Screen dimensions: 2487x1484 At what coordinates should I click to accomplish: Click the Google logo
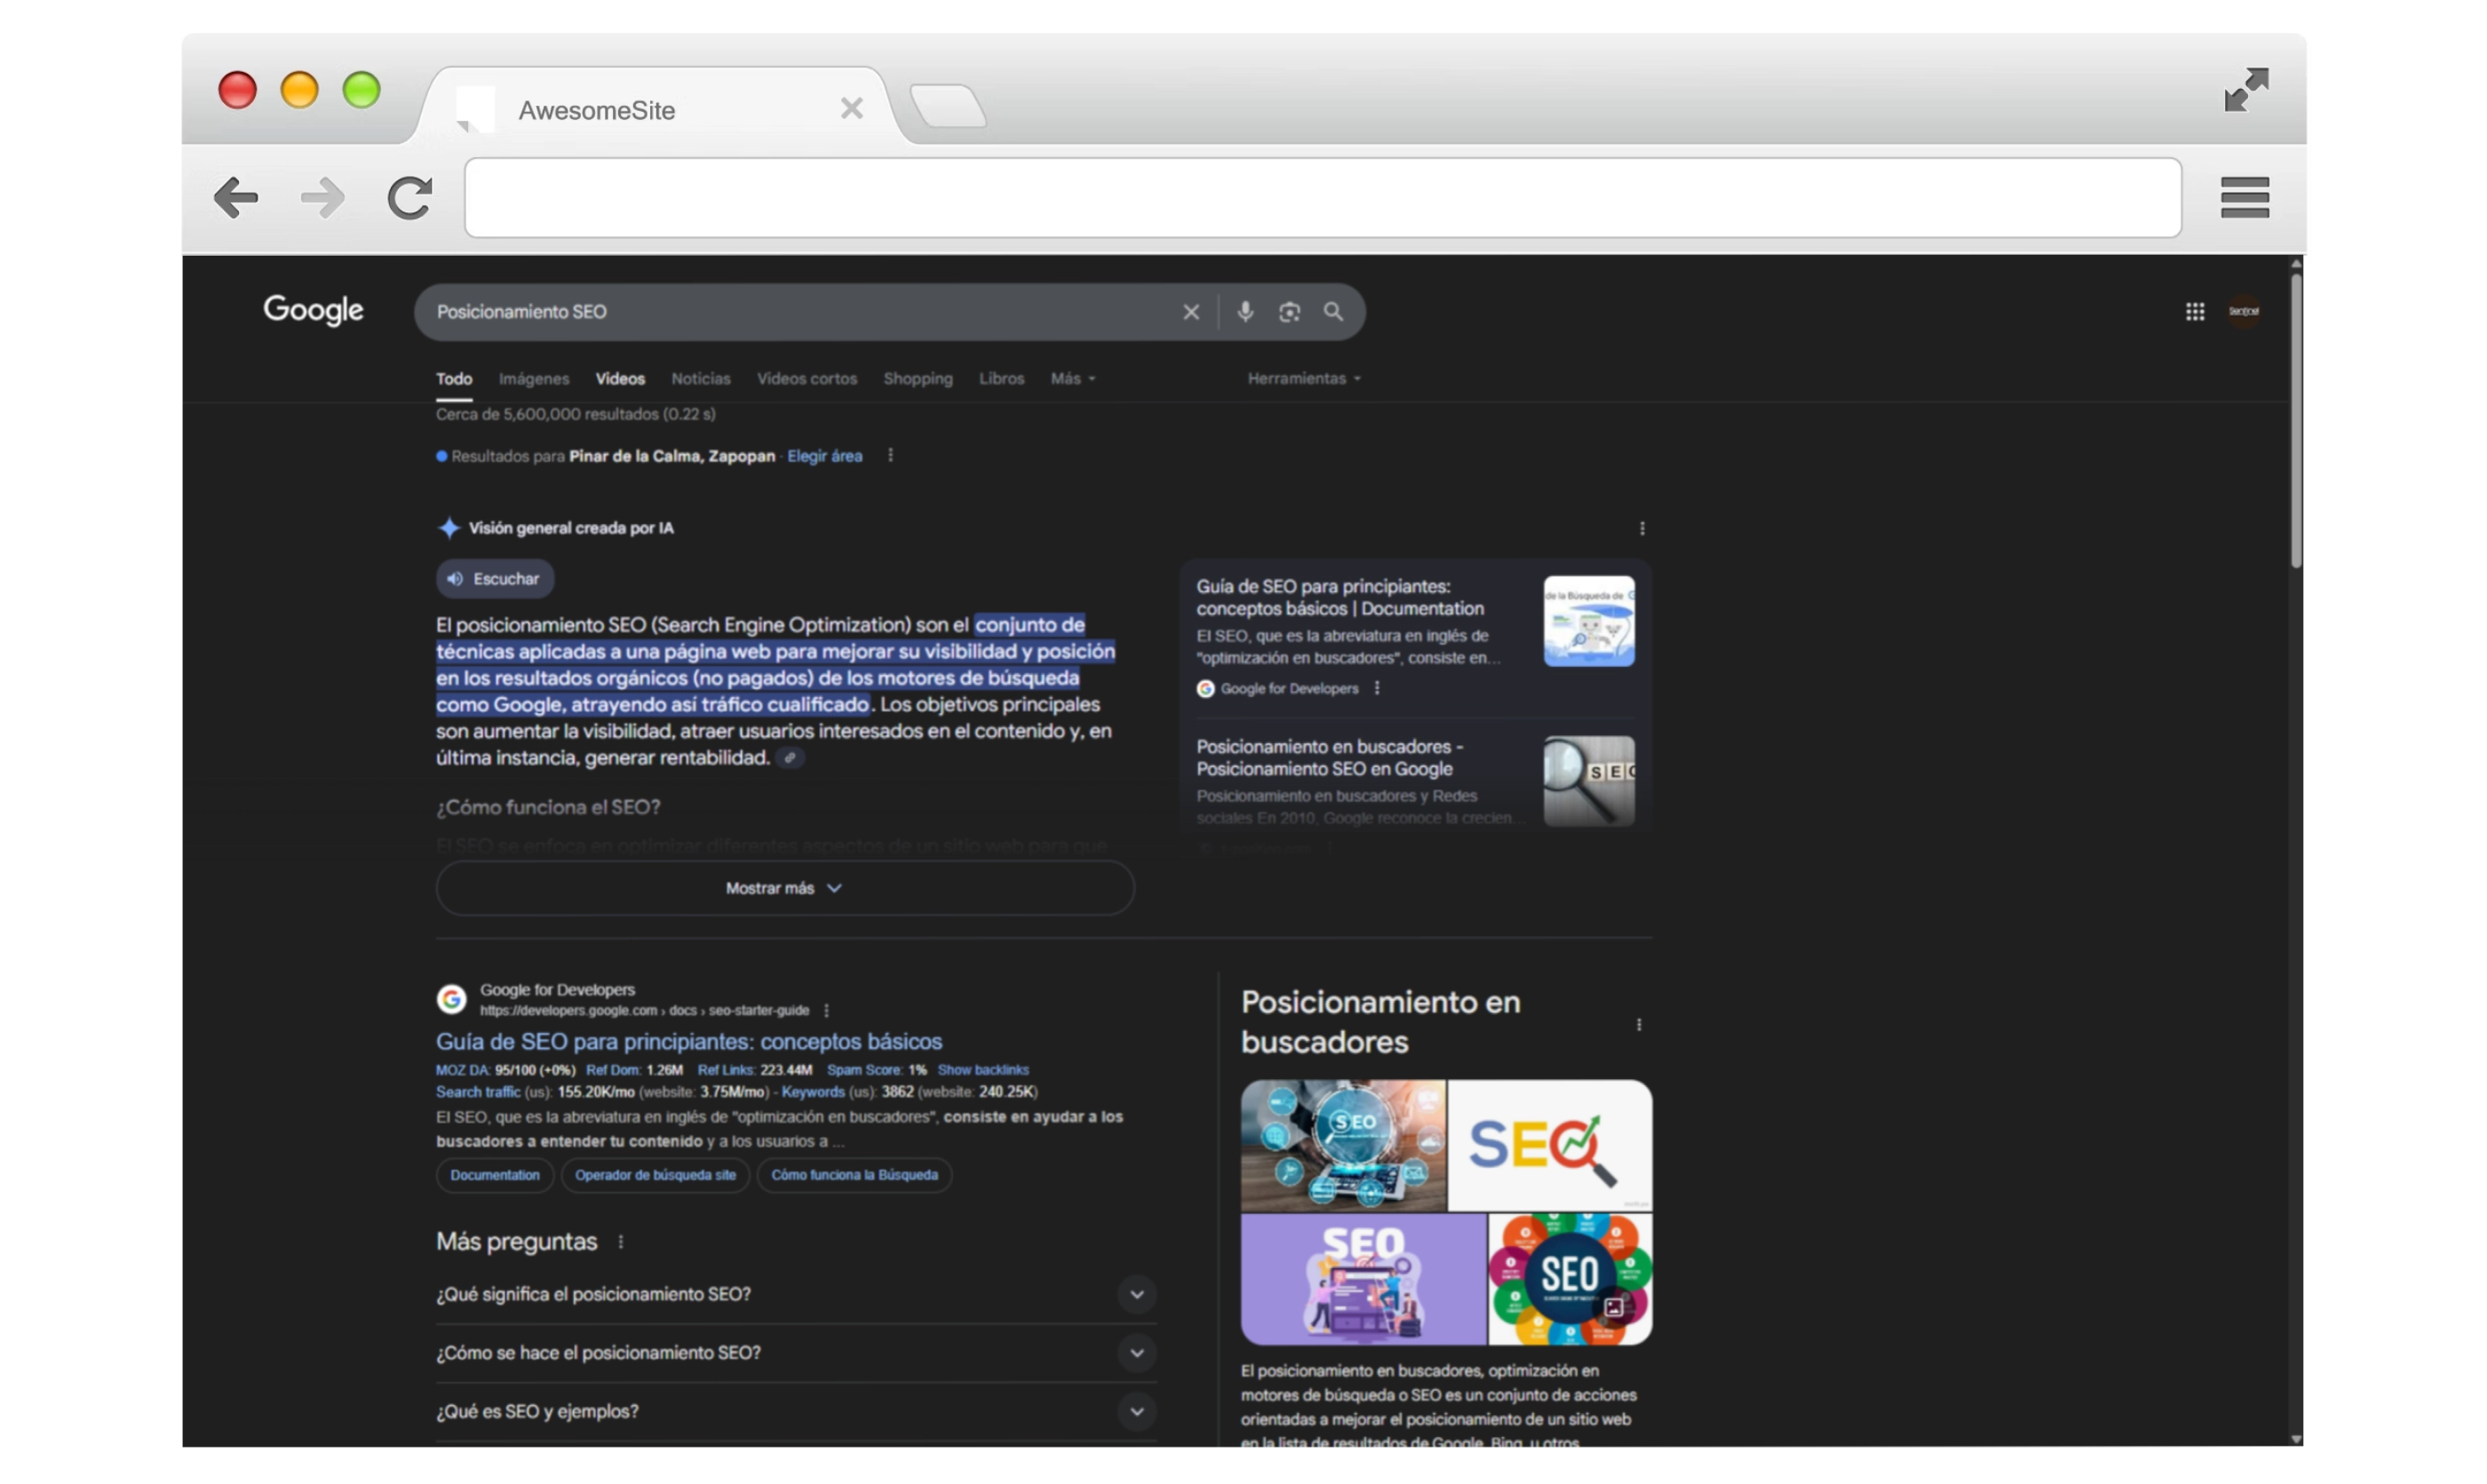pyautogui.click(x=313, y=310)
